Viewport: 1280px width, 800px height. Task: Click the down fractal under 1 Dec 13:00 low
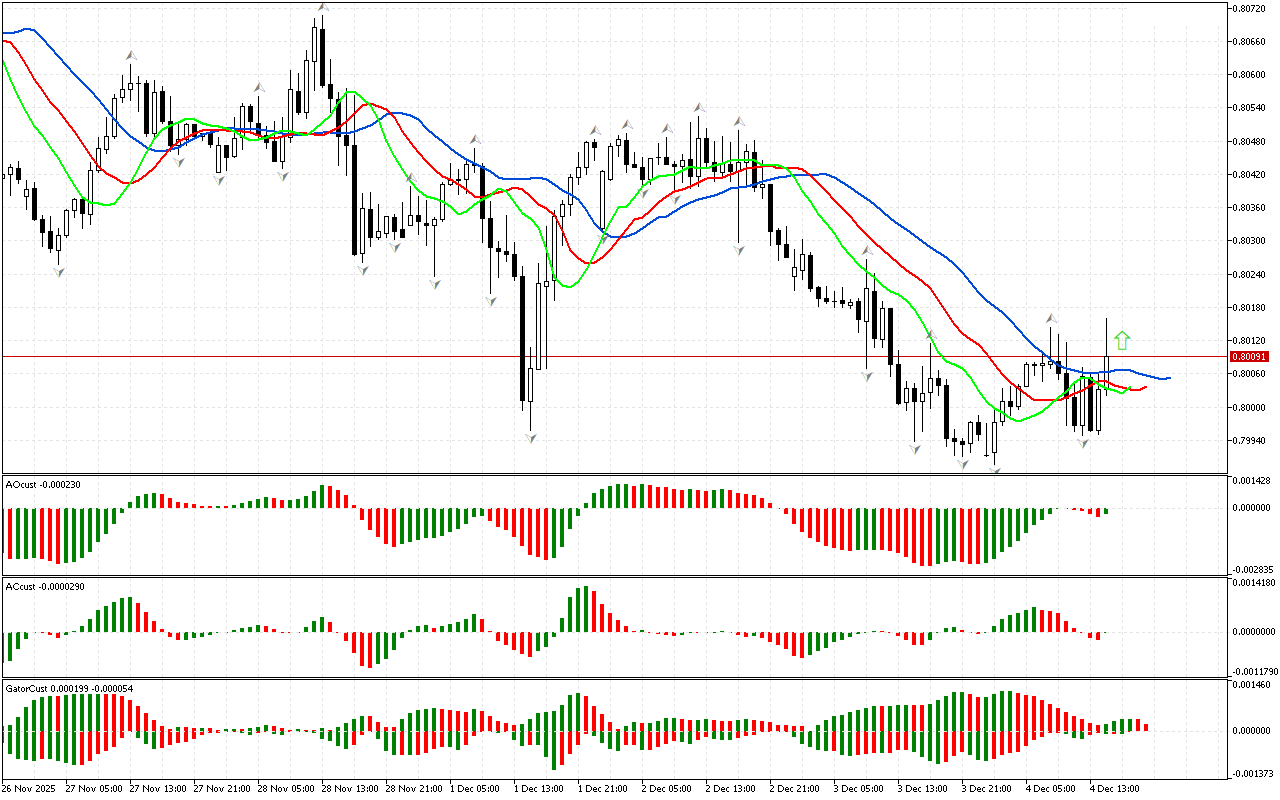click(531, 438)
